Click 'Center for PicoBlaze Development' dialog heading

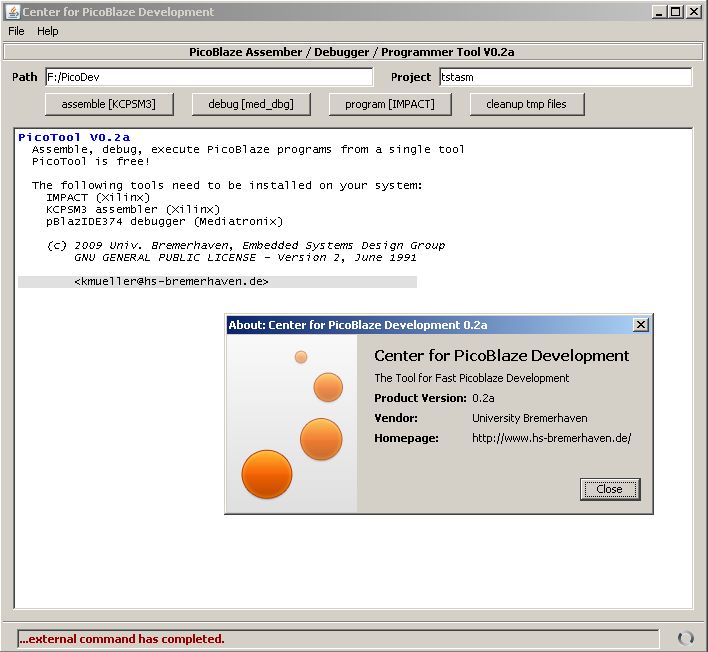click(501, 356)
